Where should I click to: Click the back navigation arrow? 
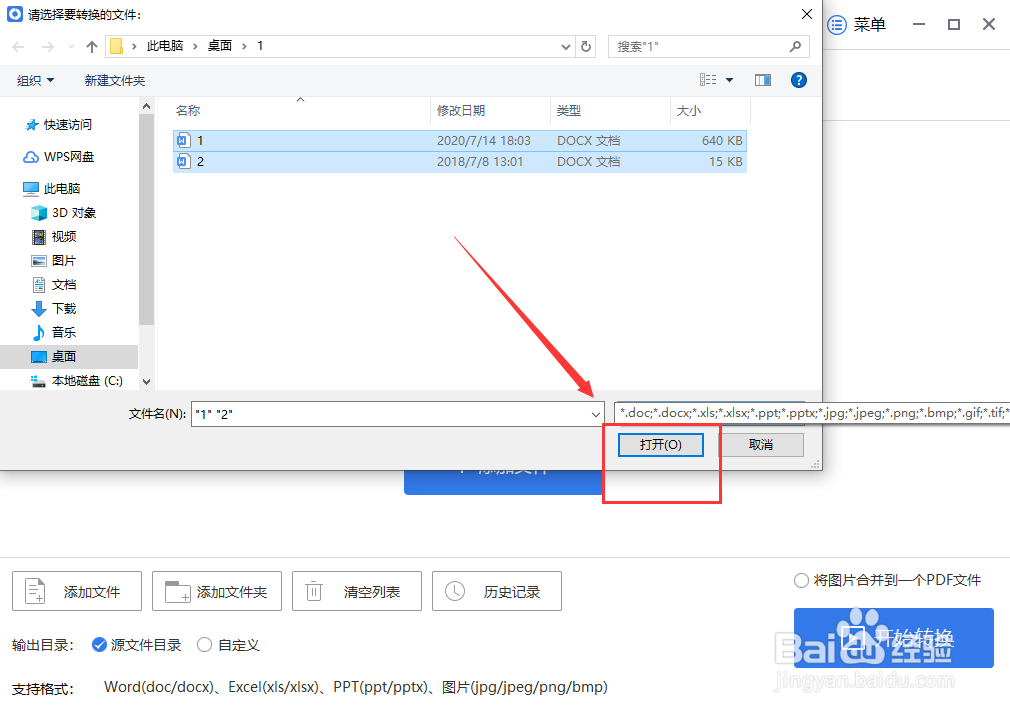(18, 46)
